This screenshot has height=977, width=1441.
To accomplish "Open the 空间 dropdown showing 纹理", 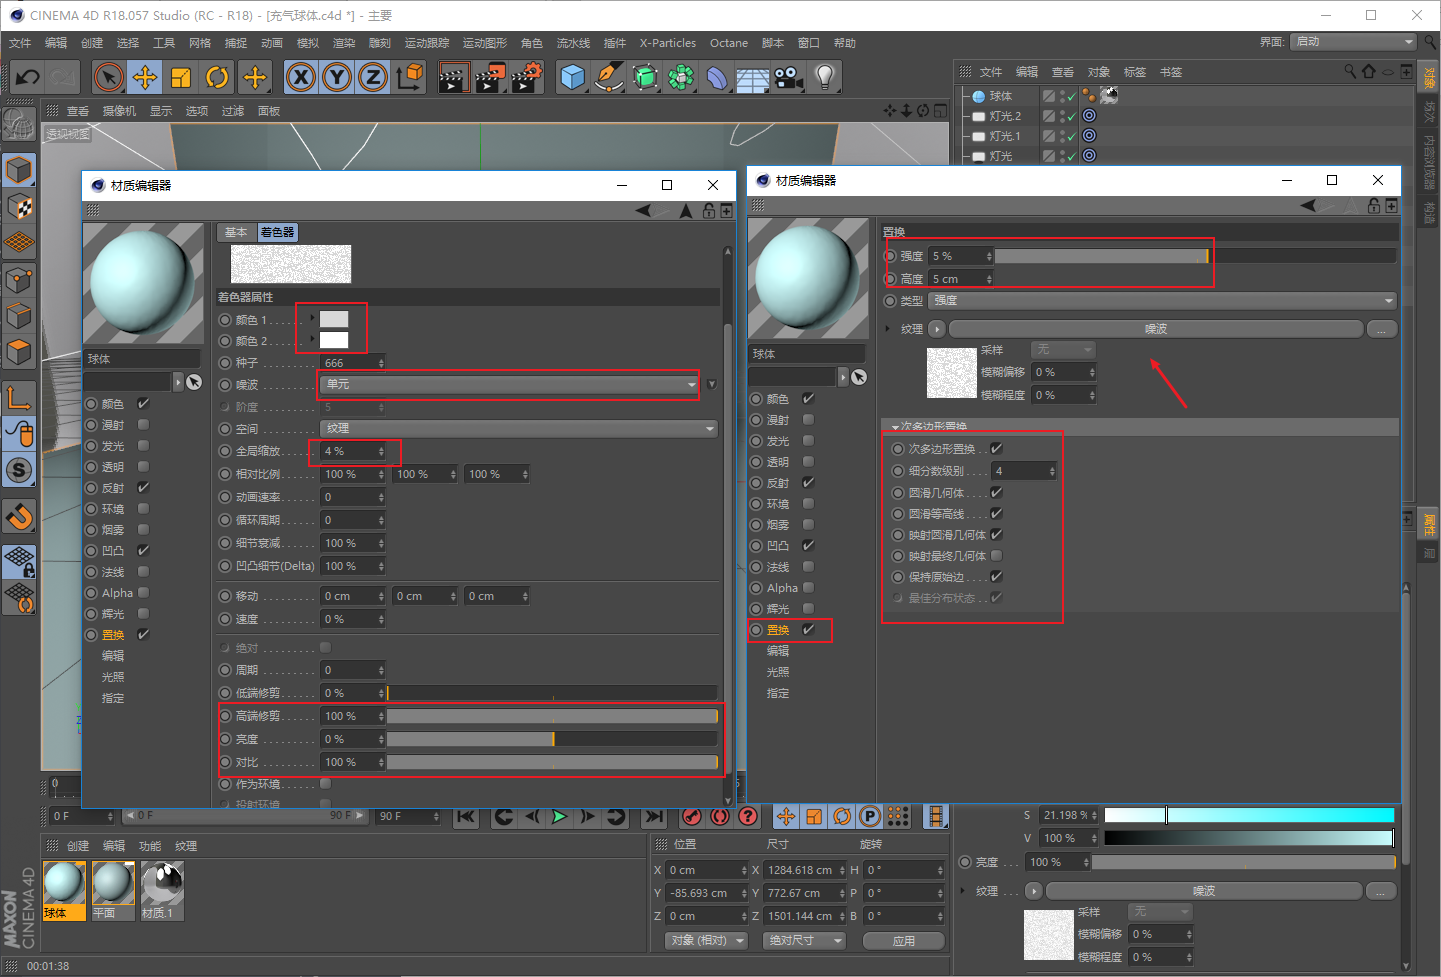I will click(x=519, y=428).
